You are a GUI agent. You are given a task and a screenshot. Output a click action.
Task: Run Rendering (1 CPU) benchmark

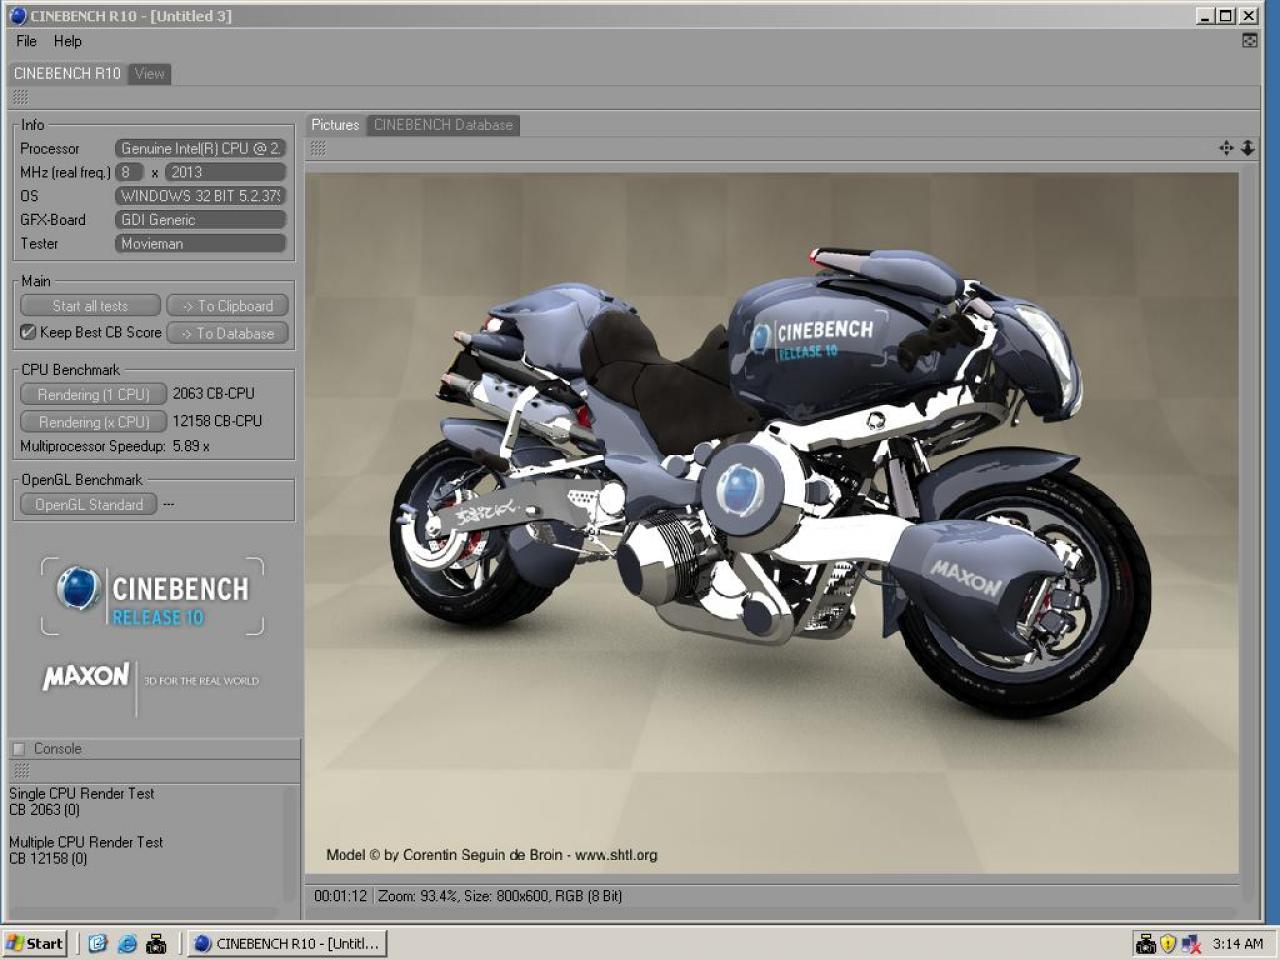click(x=93, y=395)
